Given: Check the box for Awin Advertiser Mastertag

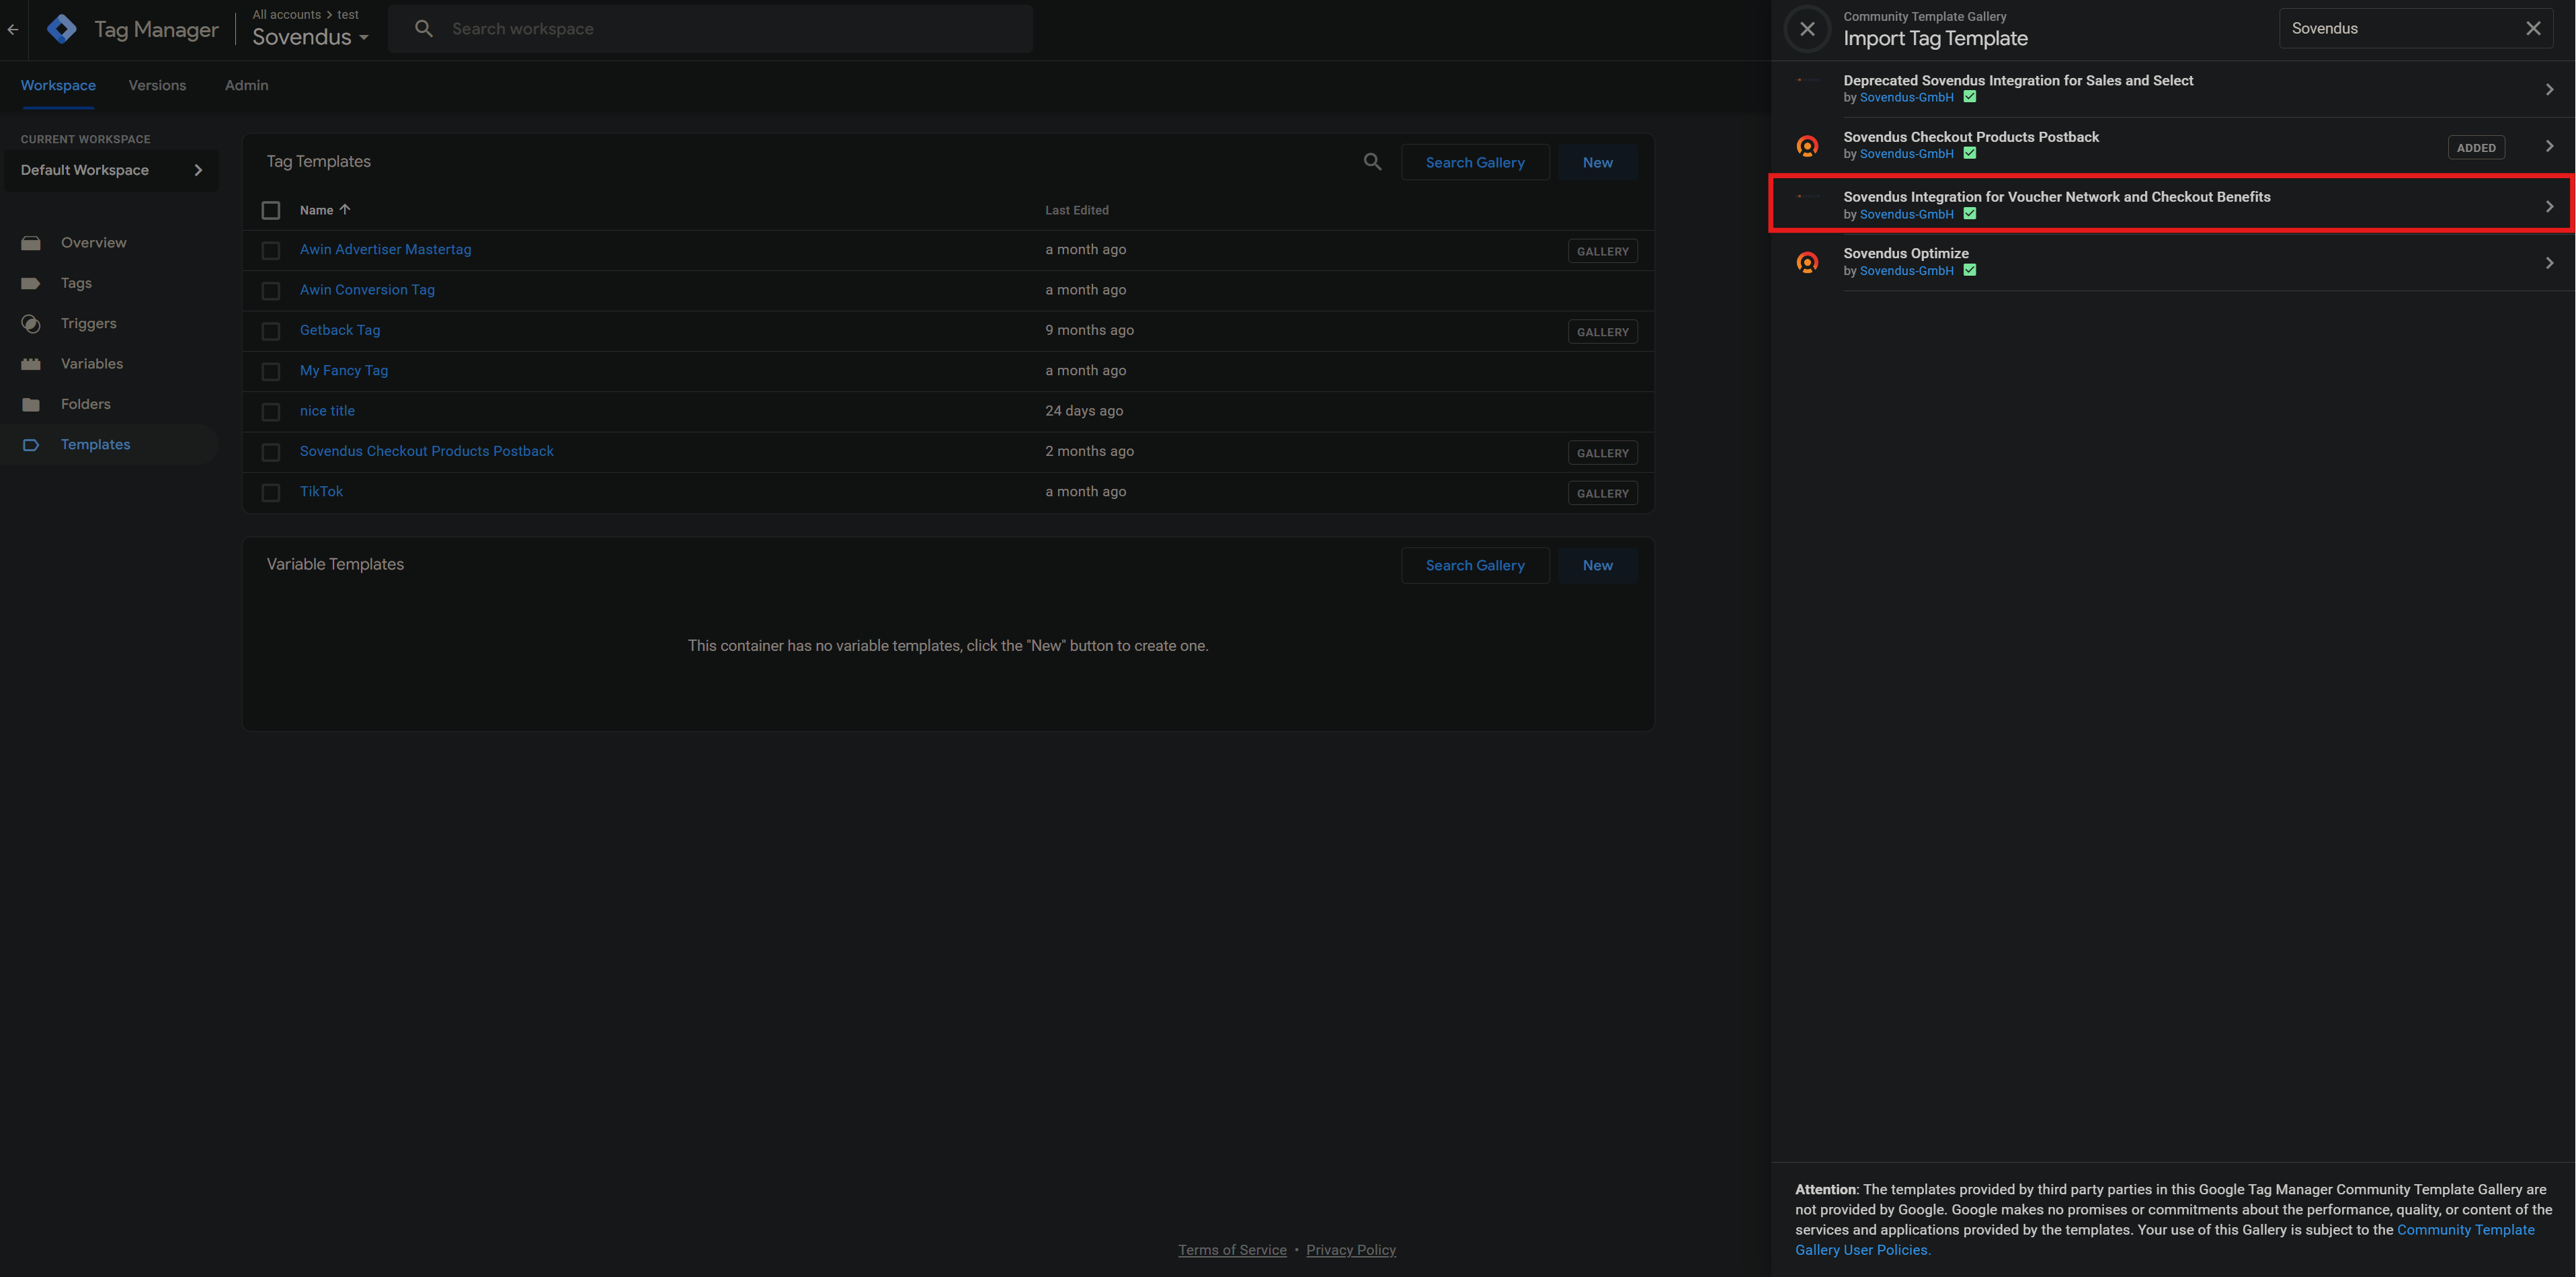Looking at the screenshot, I should (271, 250).
